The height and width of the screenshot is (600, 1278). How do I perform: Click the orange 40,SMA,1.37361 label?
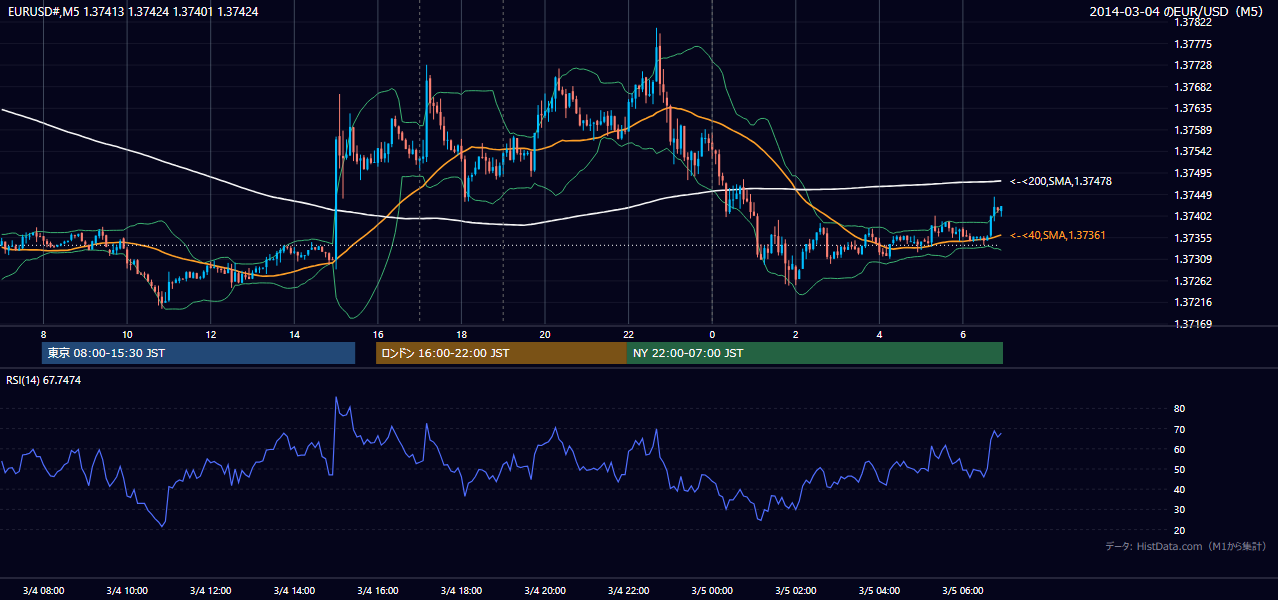(1058, 235)
